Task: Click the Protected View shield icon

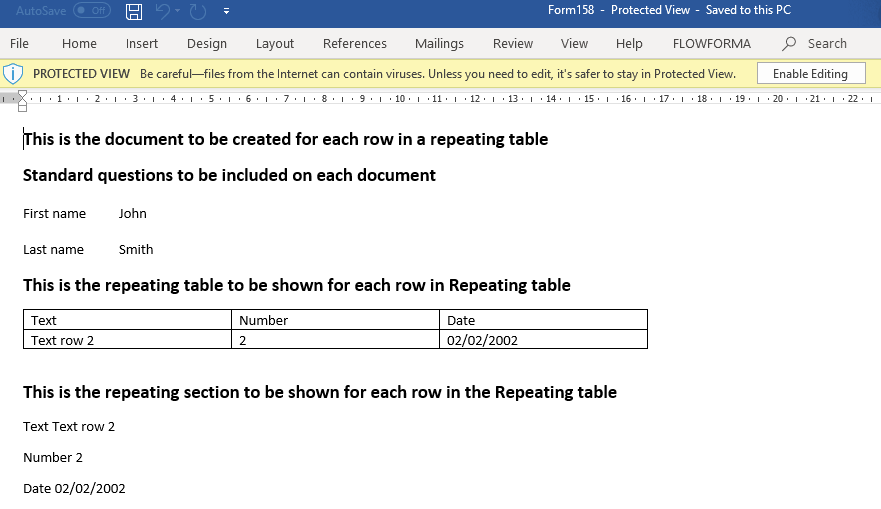Action: [x=13, y=74]
